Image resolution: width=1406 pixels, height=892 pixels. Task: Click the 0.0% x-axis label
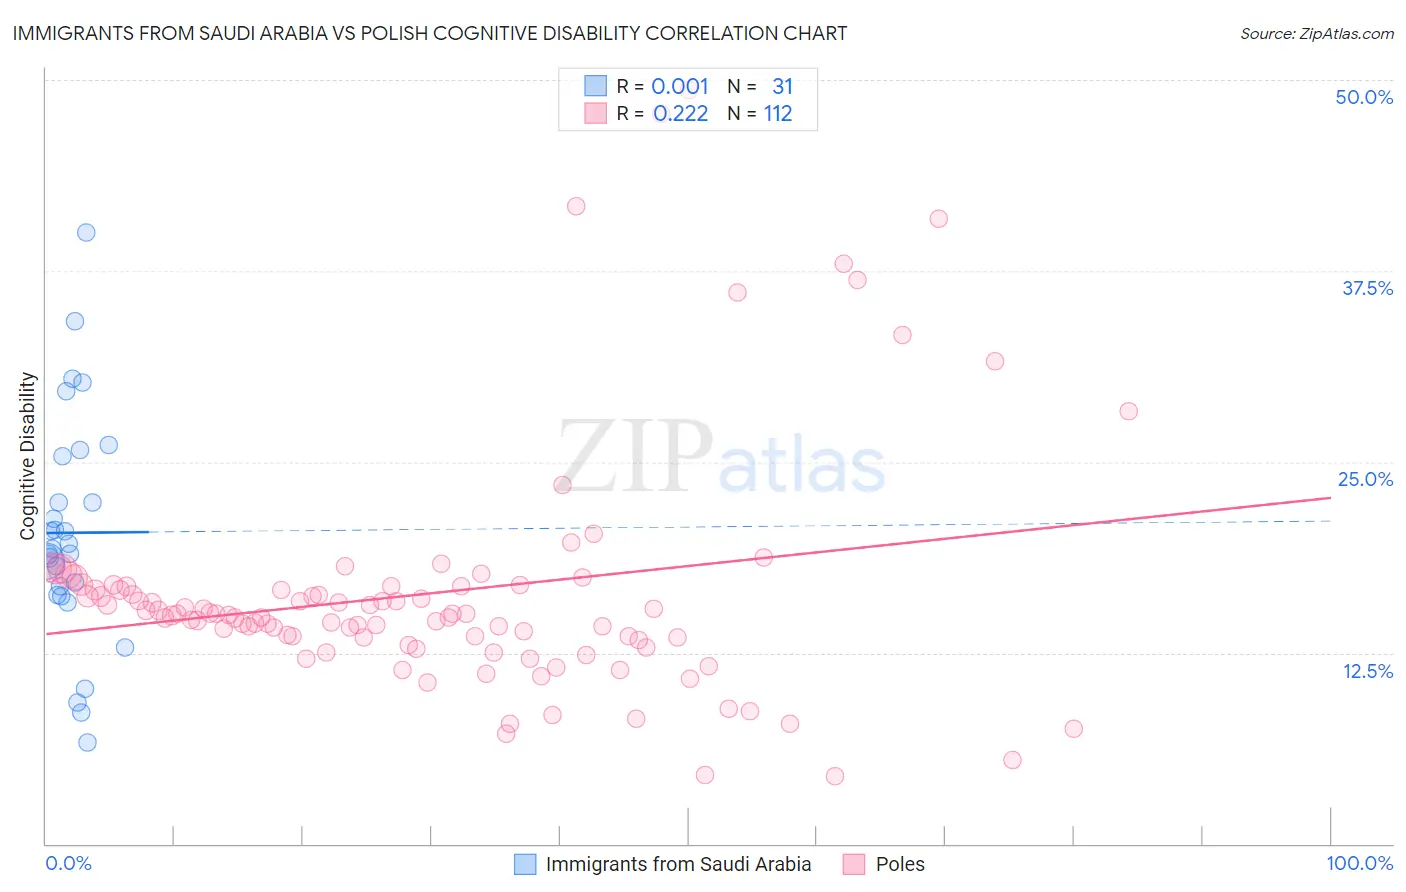(x=68, y=863)
